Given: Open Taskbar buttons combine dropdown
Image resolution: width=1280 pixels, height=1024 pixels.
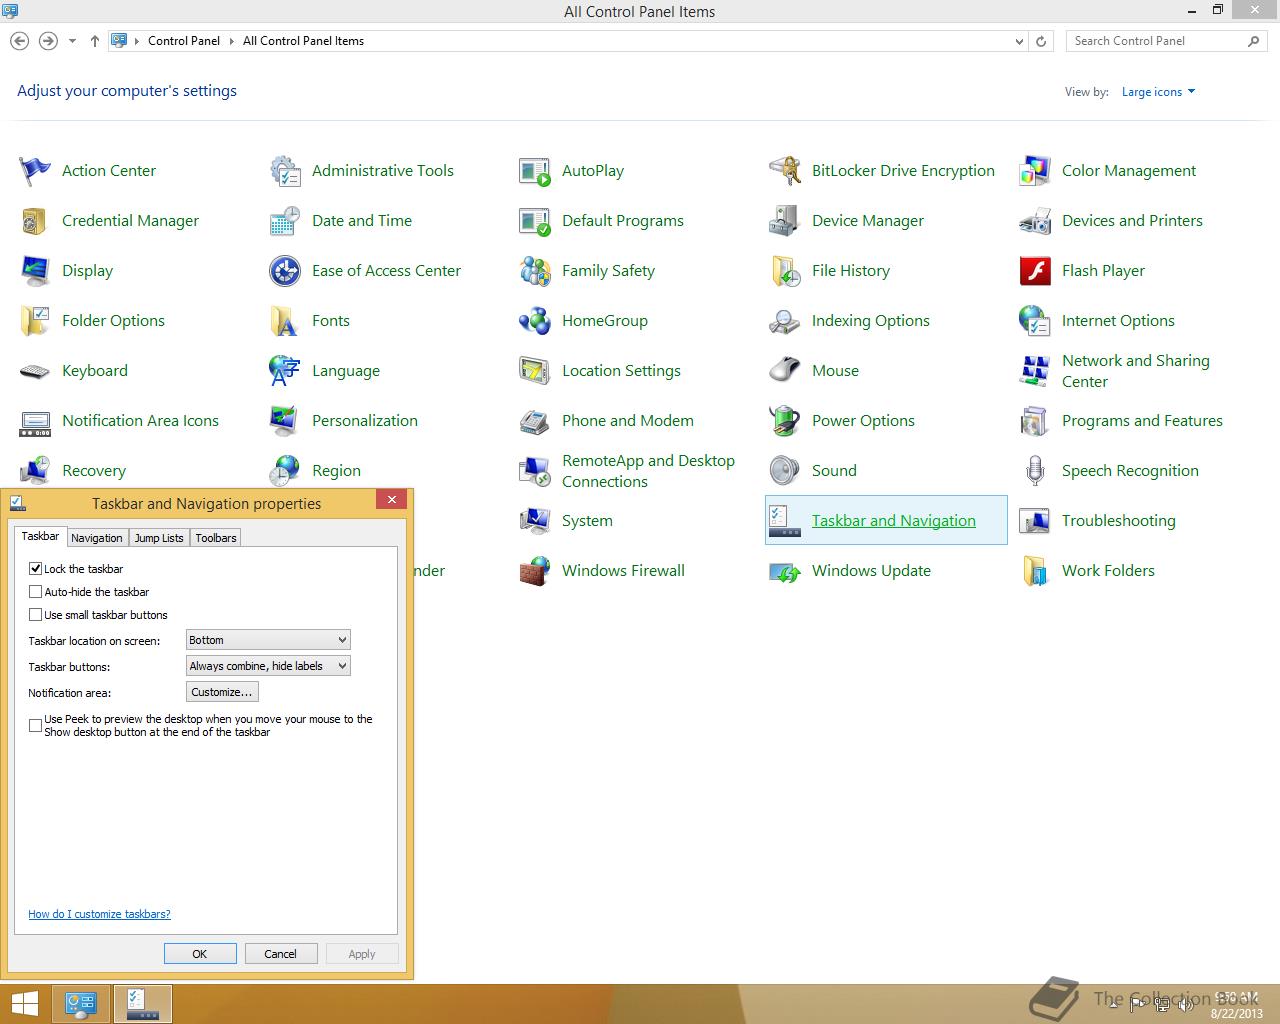Looking at the screenshot, I should [268, 666].
